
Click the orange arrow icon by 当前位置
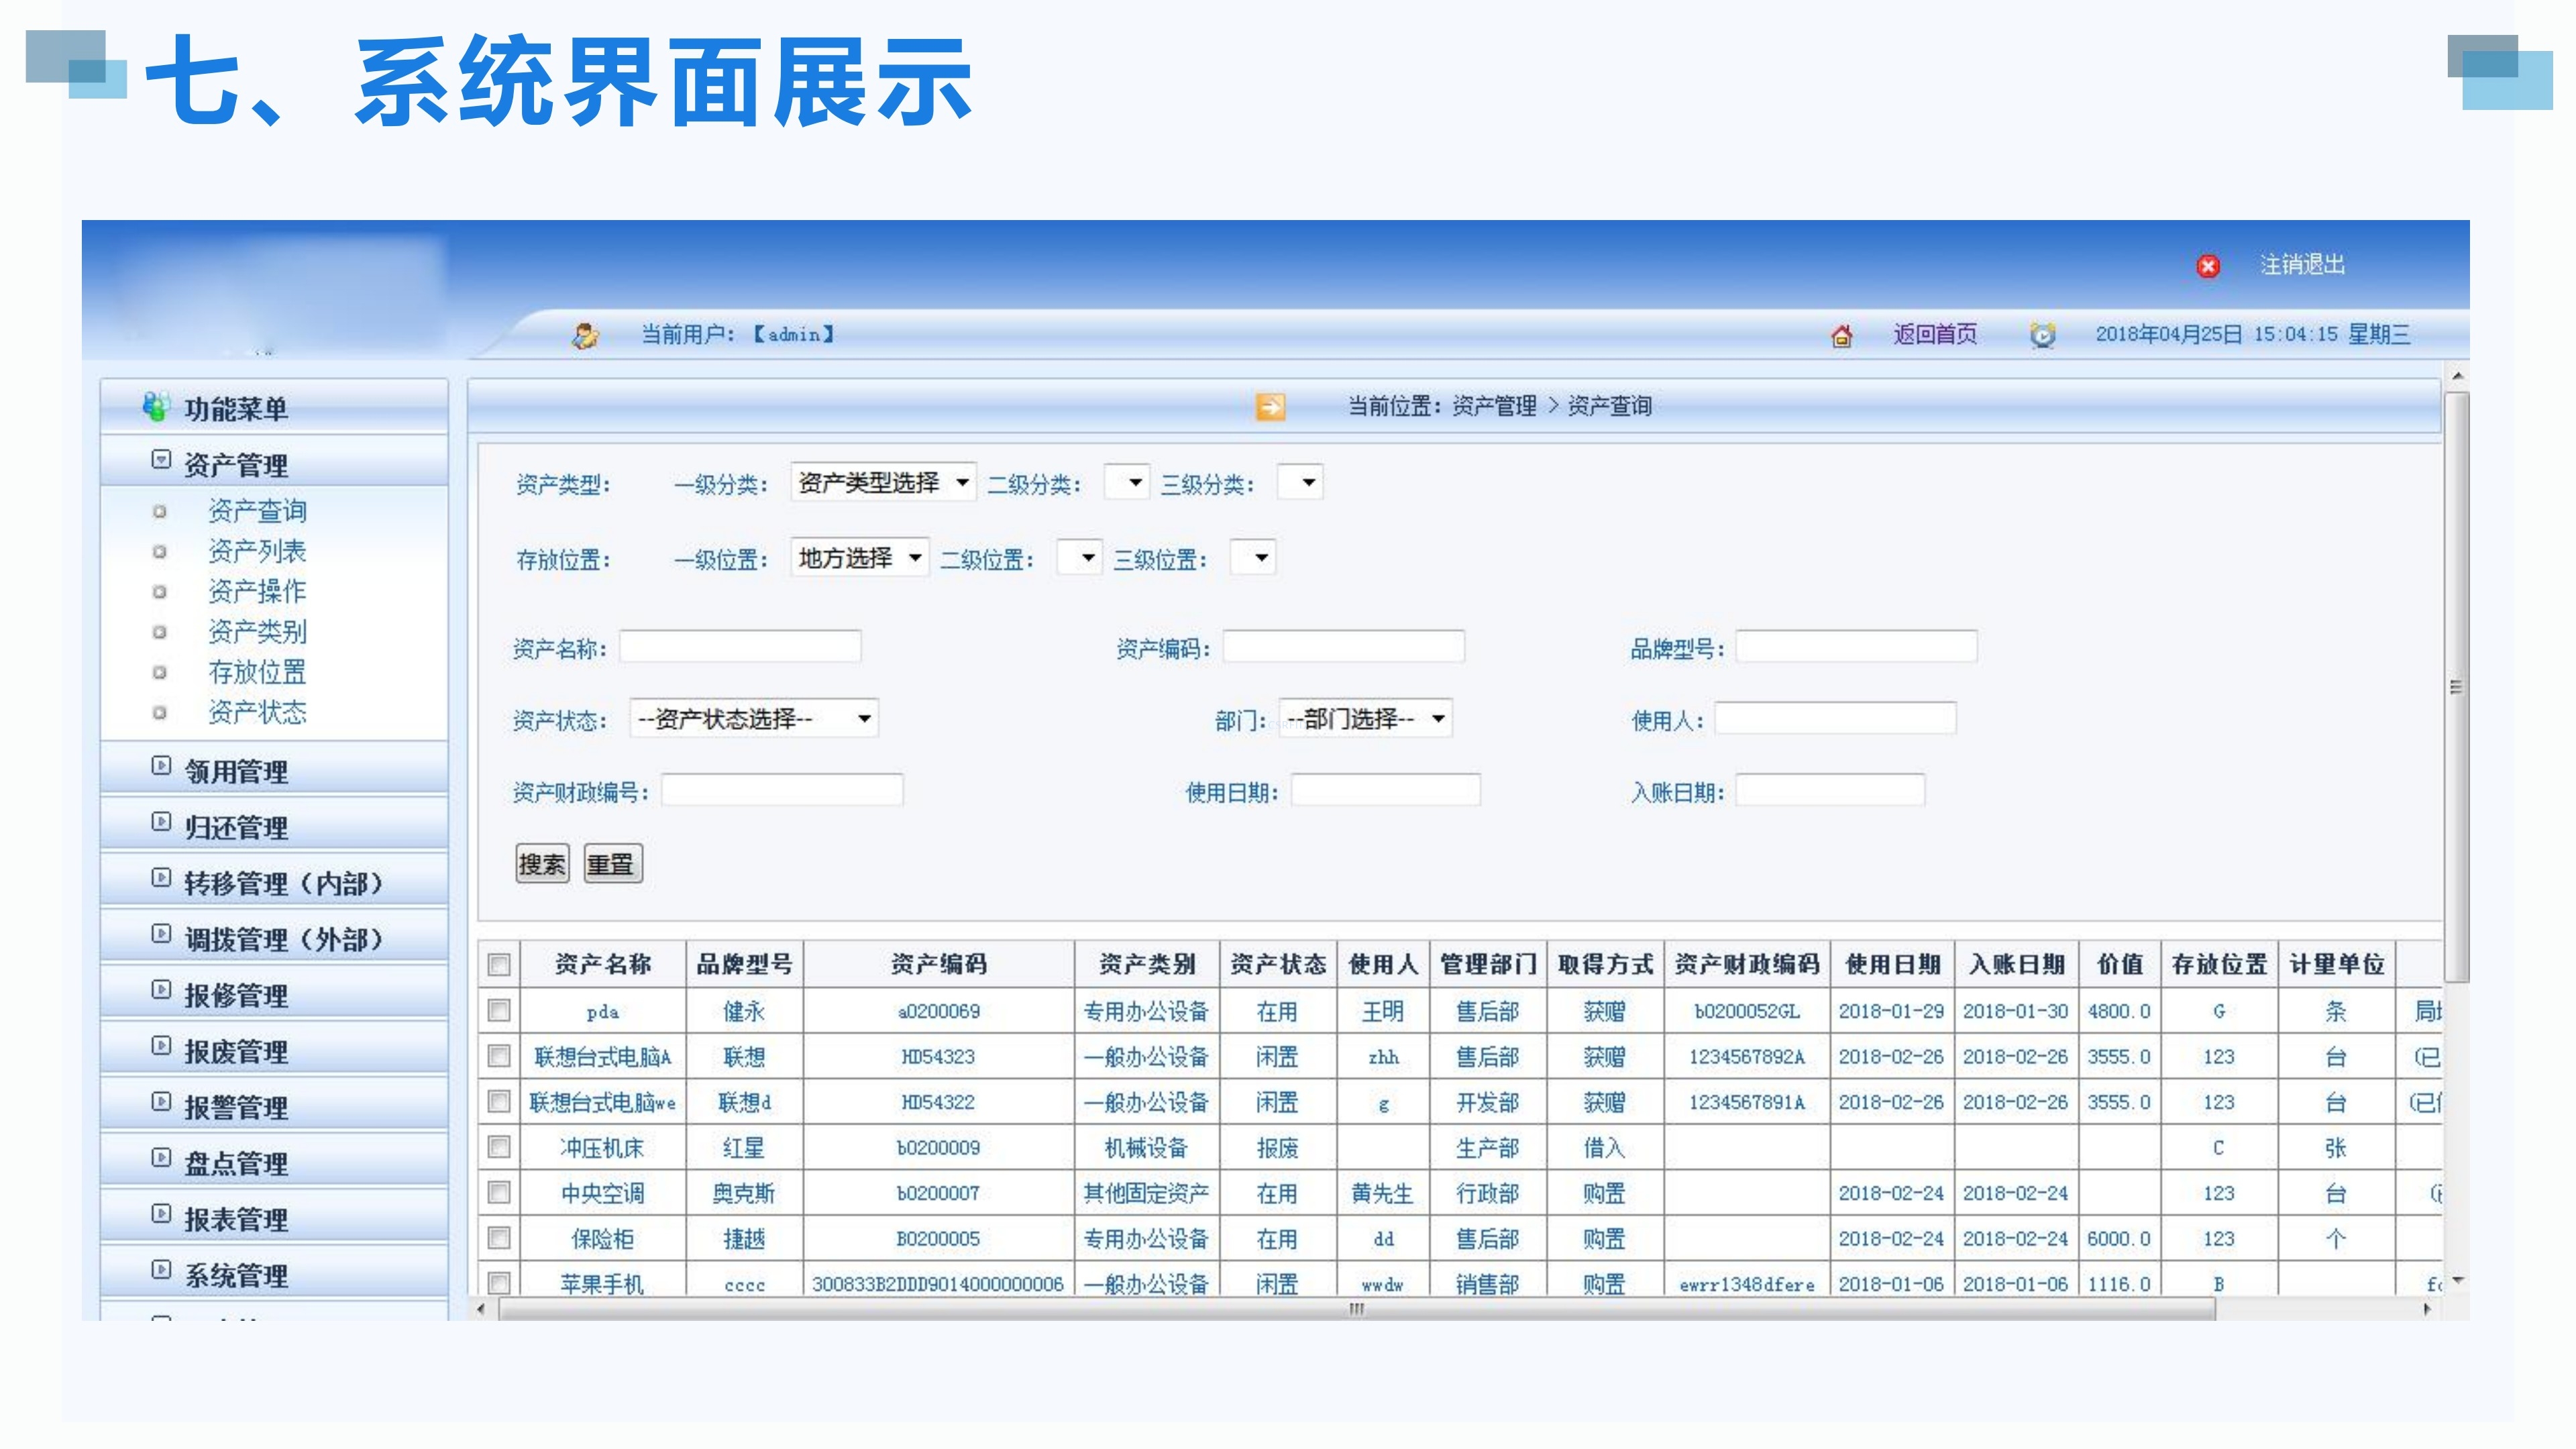[1270, 406]
